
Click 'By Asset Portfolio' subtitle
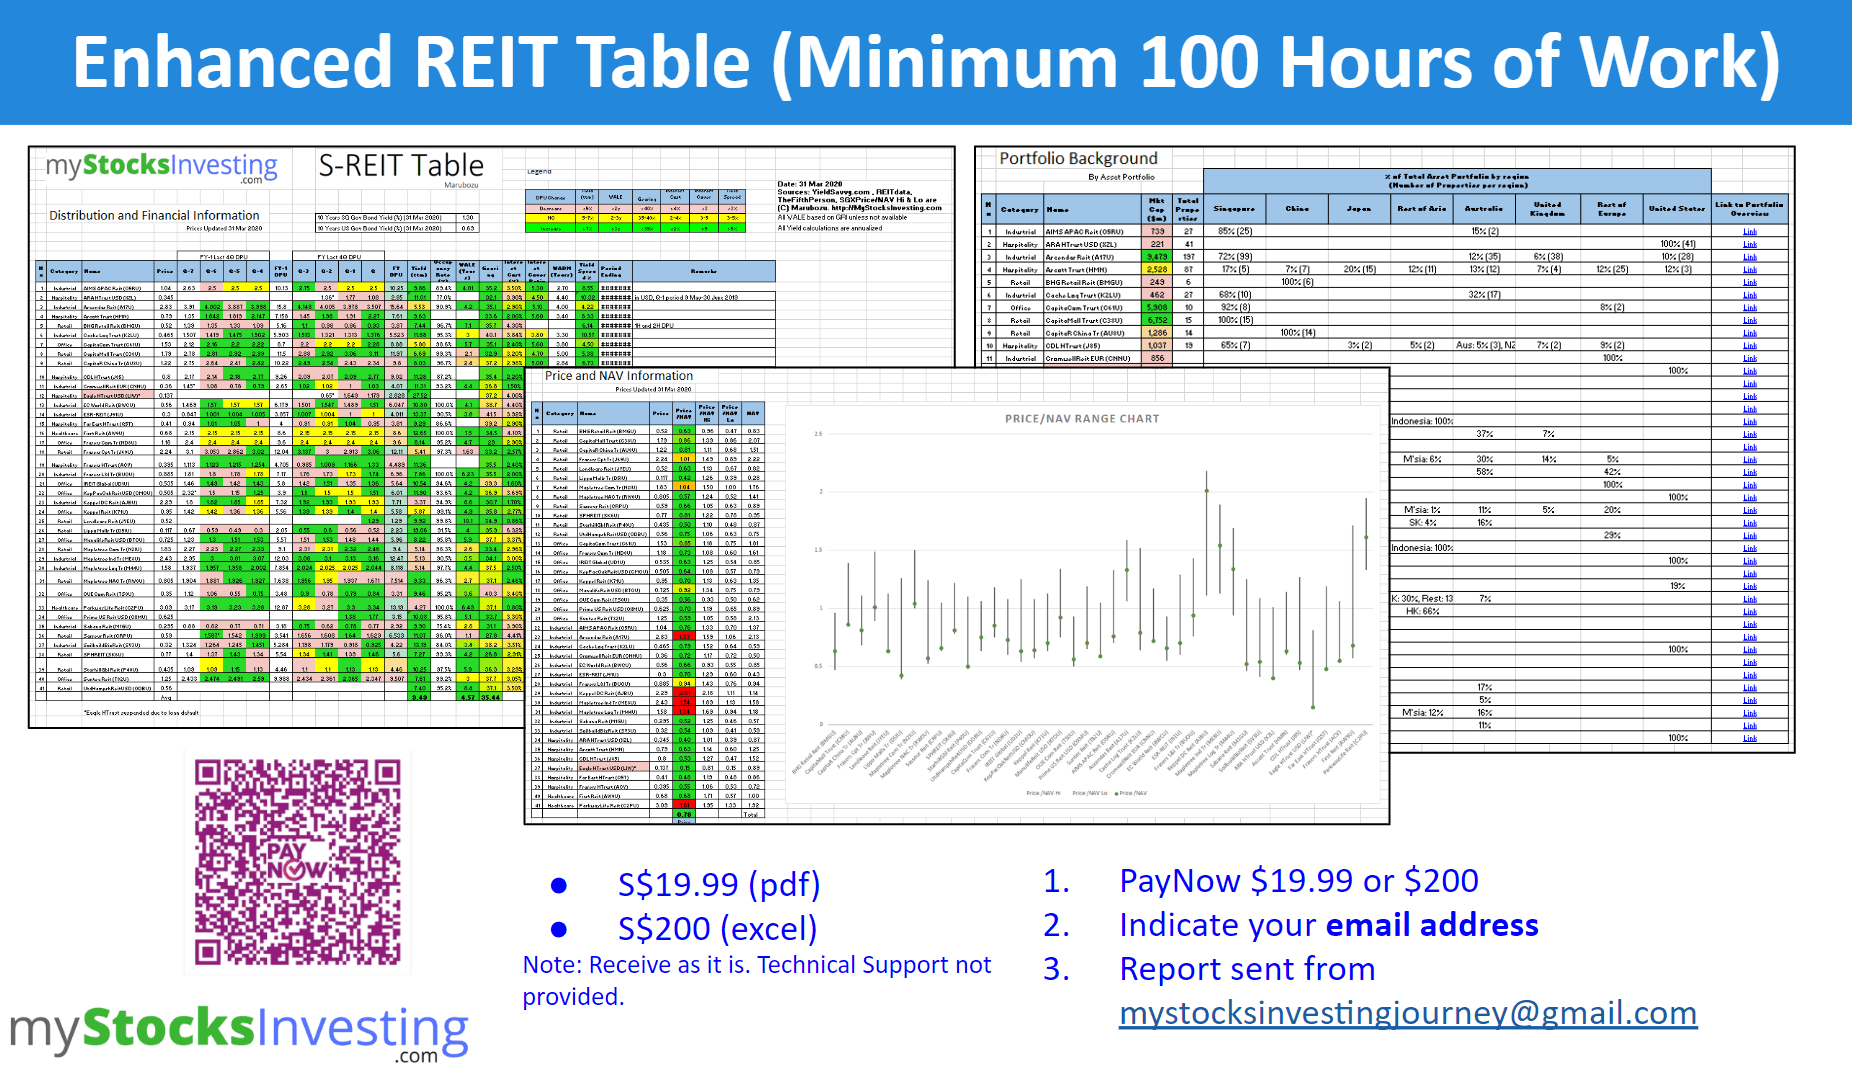tap(1121, 177)
